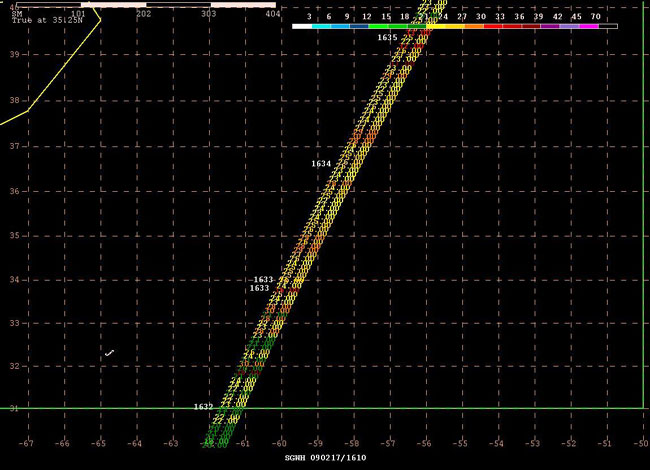Click the -60 longitude axis label
Viewport: 650px width, 470px height.
click(x=279, y=443)
